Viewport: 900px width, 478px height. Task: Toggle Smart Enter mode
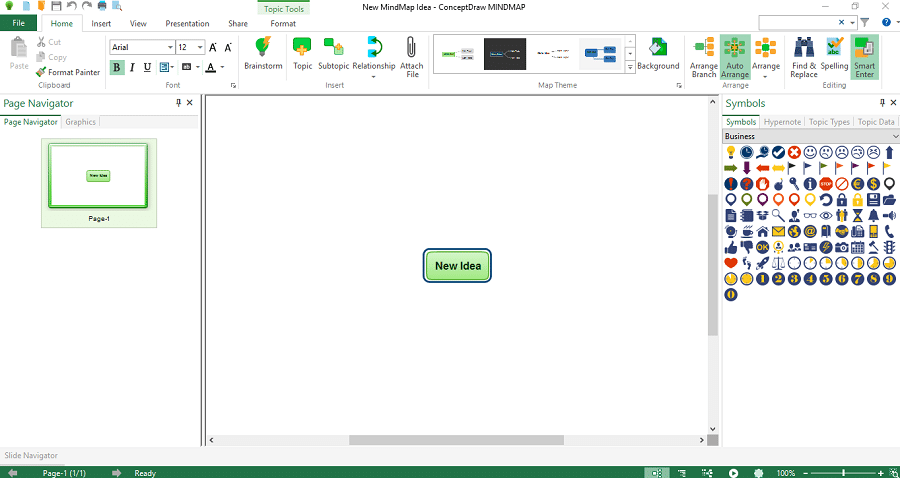click(864, 58)
